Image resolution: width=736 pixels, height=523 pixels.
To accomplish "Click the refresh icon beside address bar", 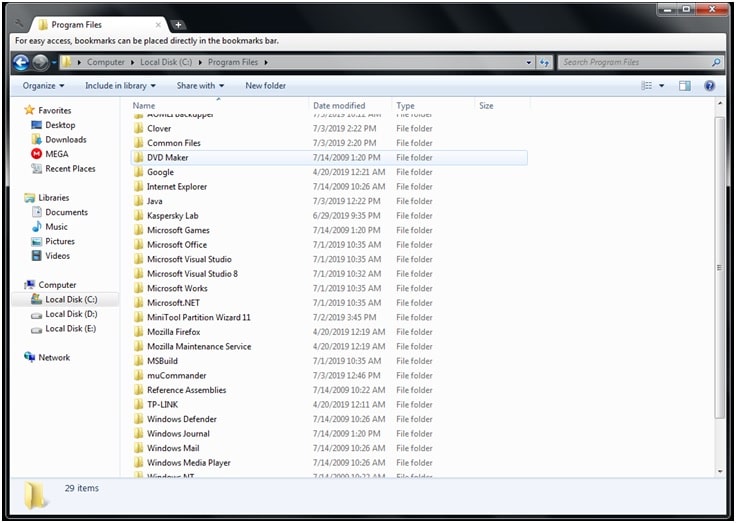I will coord(544,62).
